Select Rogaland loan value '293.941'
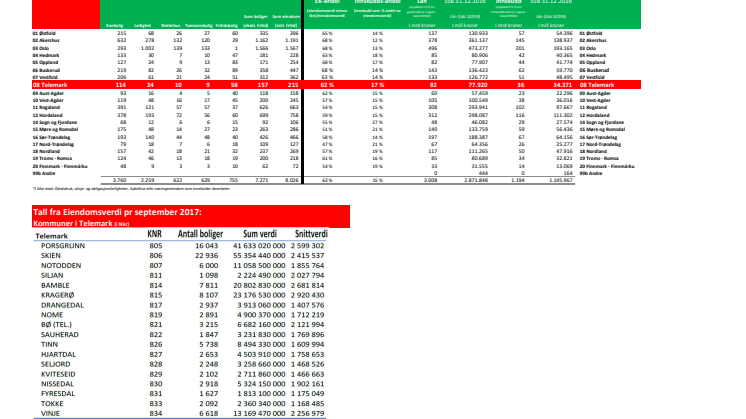Image resolution: width=746 pixels, height=419 pixels. point(478,107)
